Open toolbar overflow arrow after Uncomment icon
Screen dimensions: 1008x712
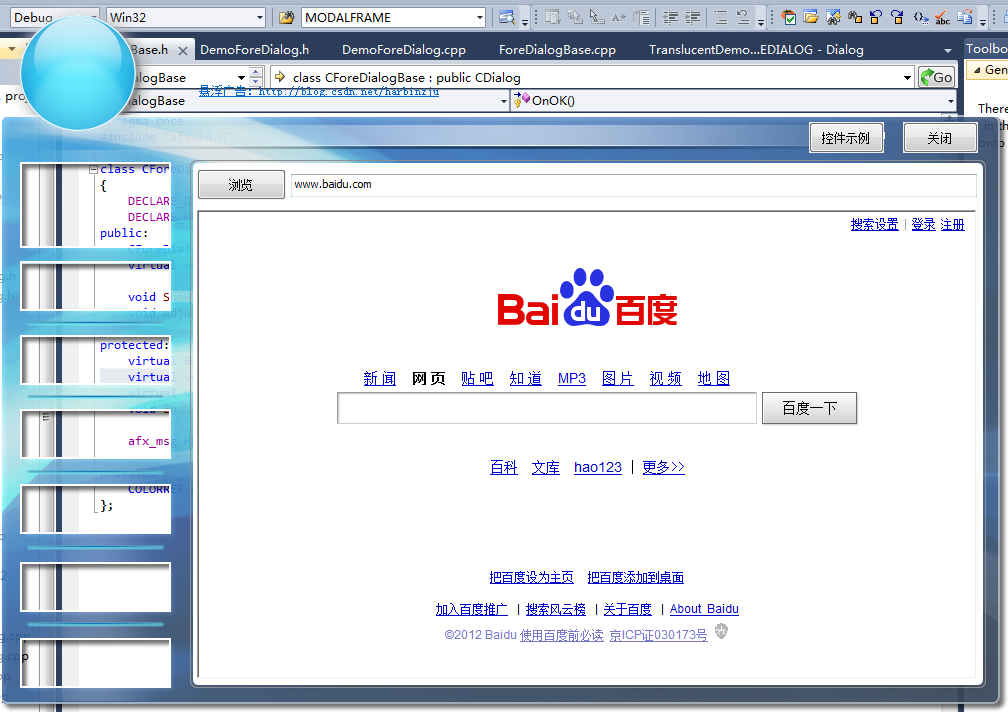pos(760,22)
